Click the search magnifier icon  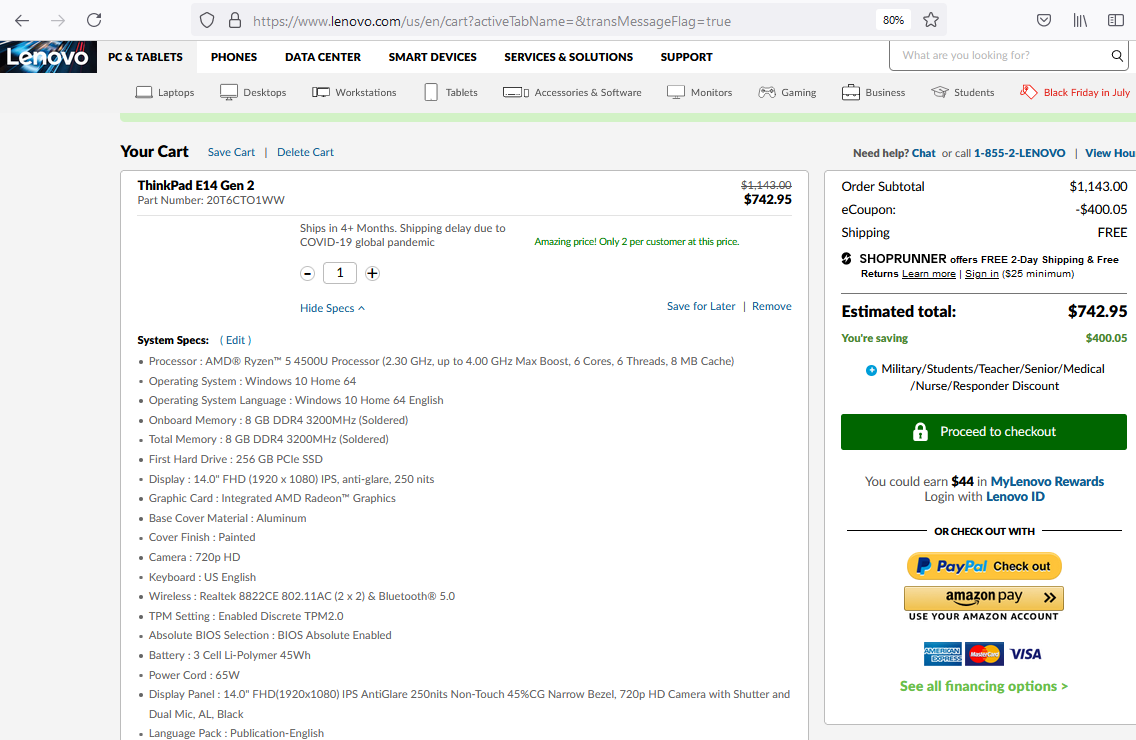1117,55
